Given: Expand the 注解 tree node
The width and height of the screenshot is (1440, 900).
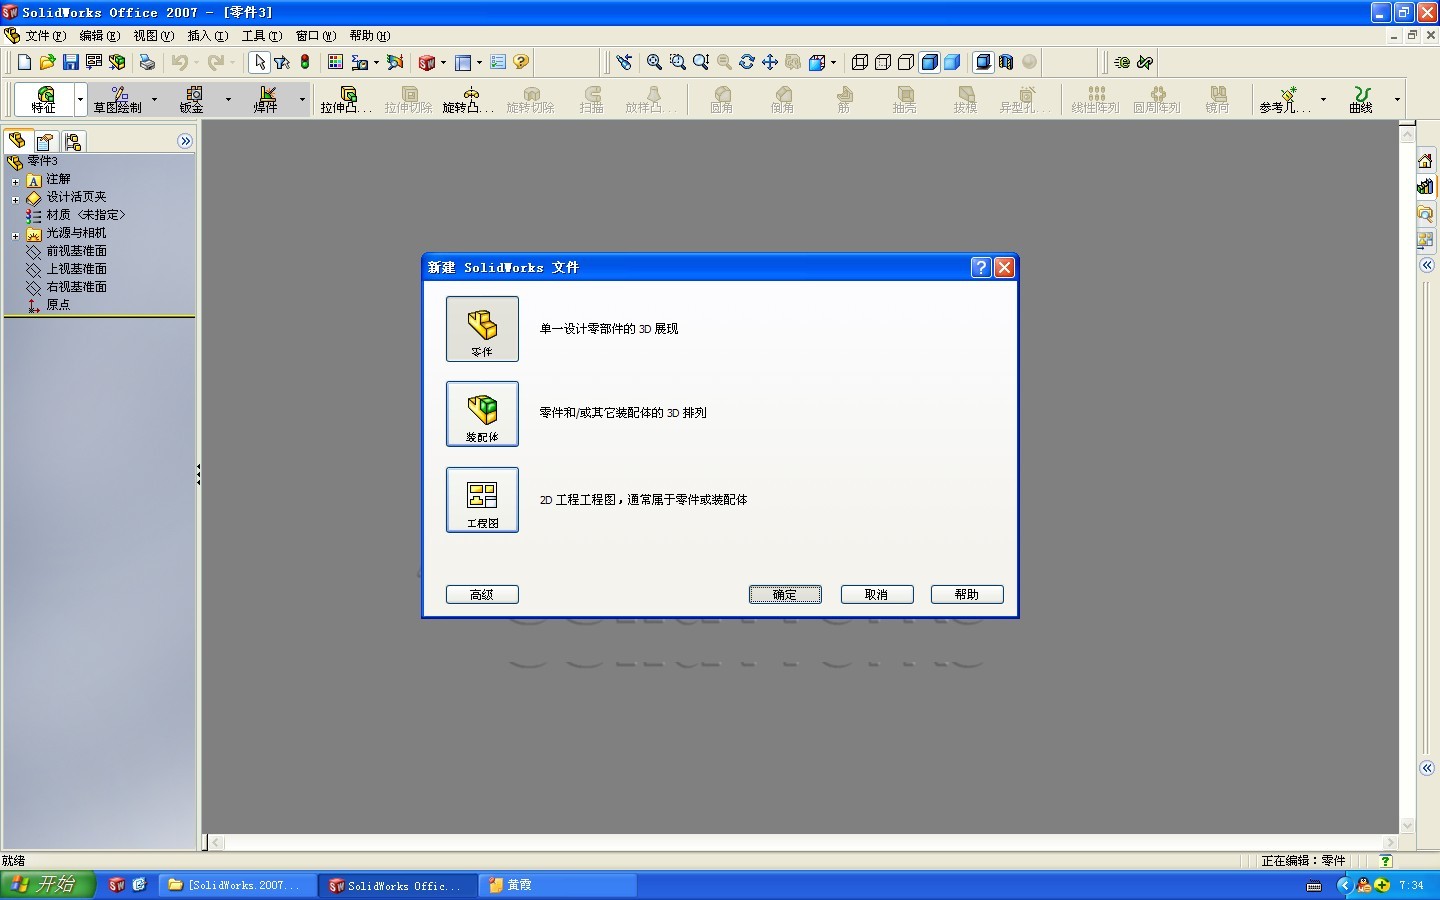Looking at the screenshot, I should [x=15, y=182].
